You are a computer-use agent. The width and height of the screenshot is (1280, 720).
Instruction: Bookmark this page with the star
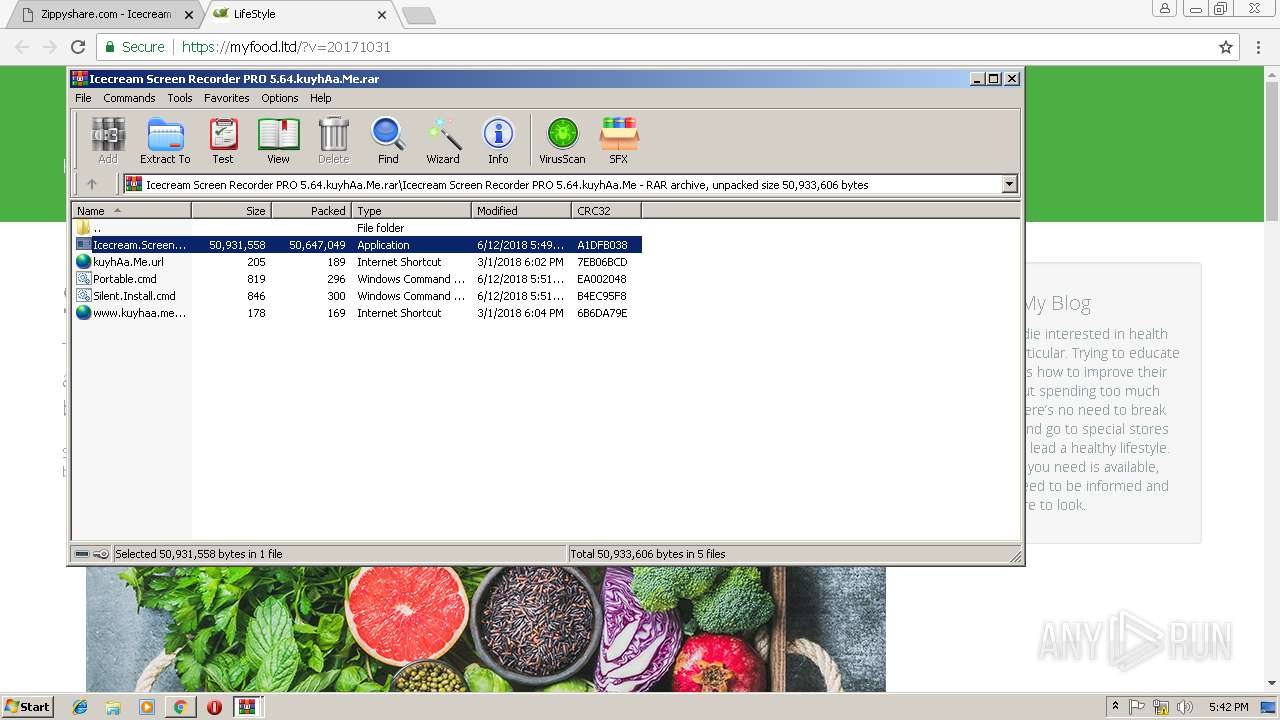[x=1225, y=47]
